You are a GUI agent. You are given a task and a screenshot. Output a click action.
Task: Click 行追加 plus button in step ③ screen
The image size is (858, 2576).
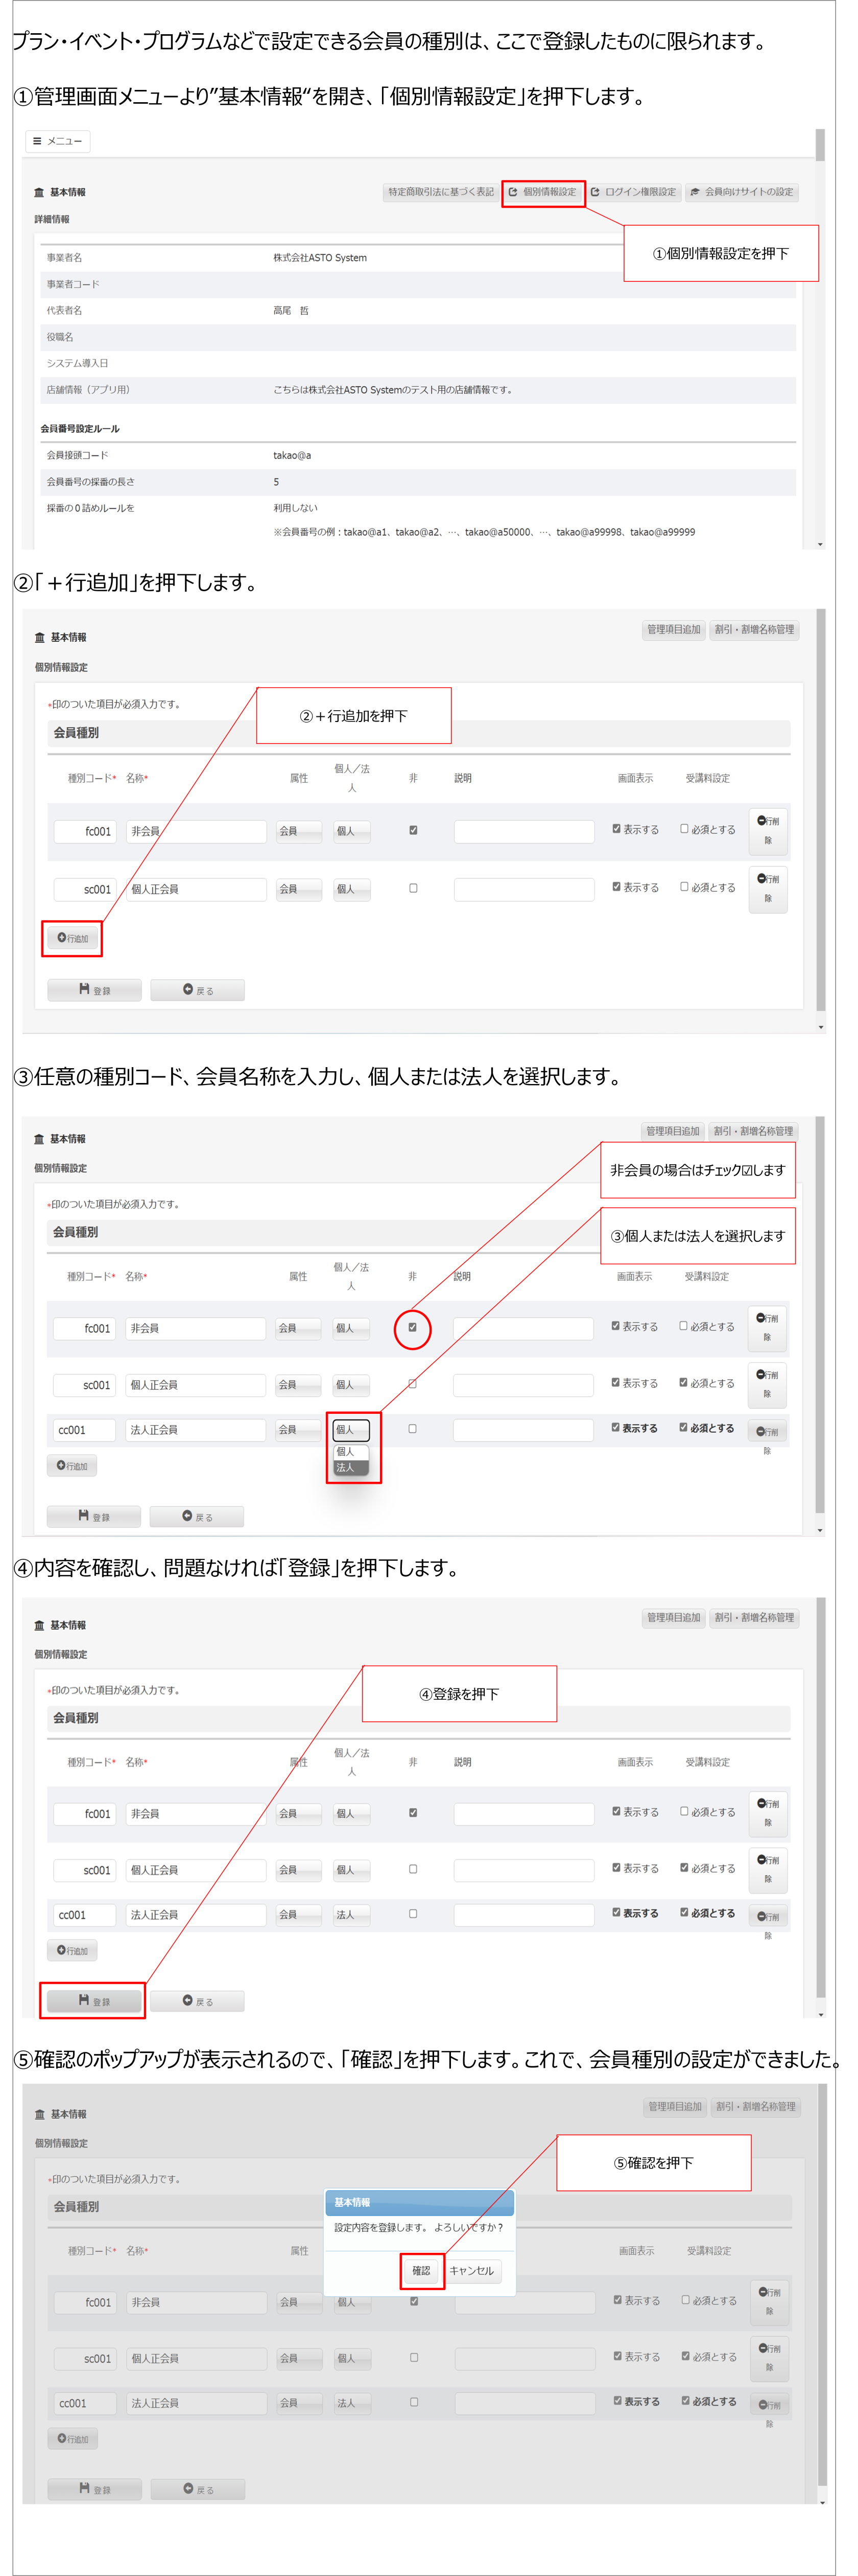[72, 1466]
